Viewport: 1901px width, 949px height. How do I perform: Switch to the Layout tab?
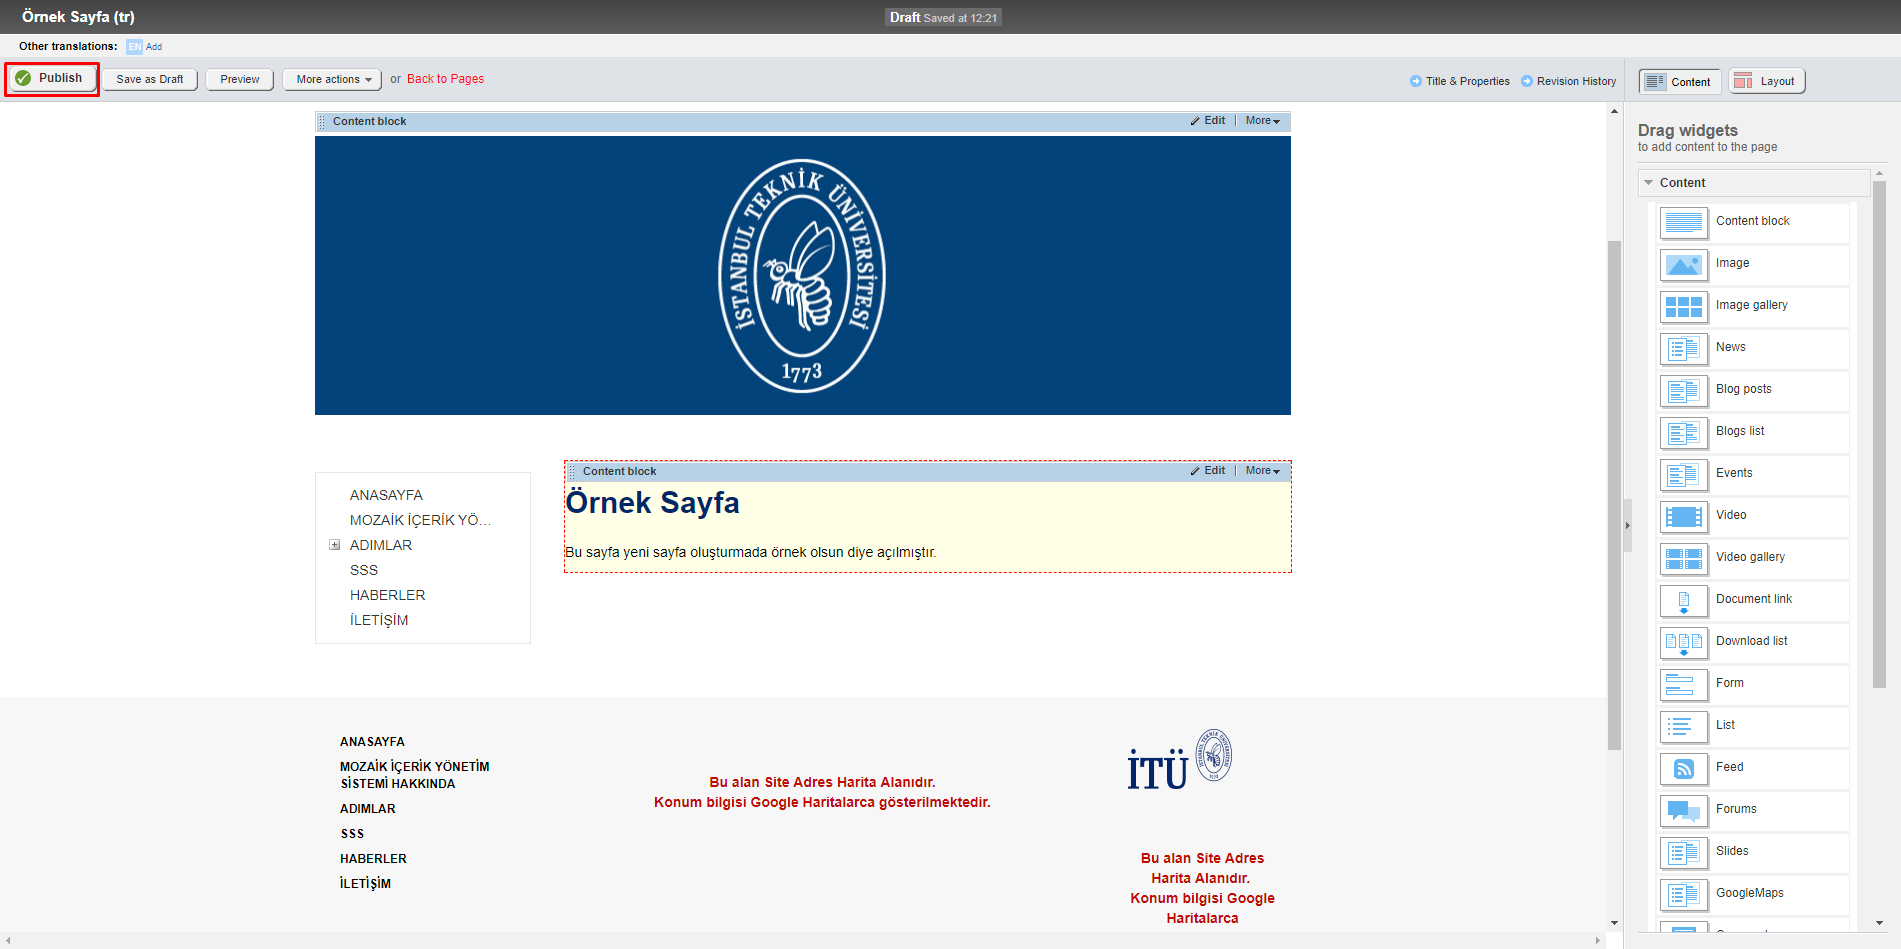point(1767,82)
